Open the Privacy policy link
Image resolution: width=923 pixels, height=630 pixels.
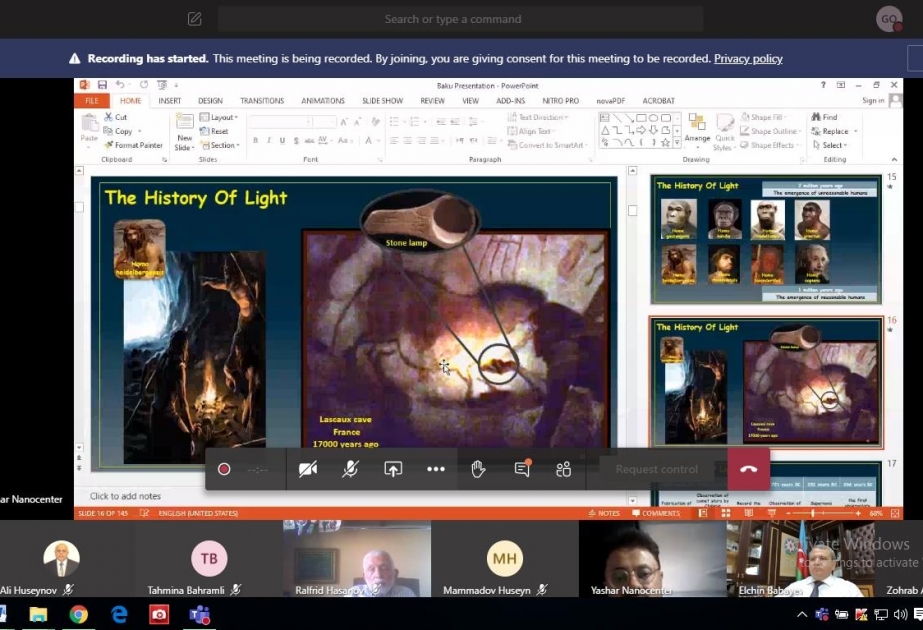(x=748, y=58)
